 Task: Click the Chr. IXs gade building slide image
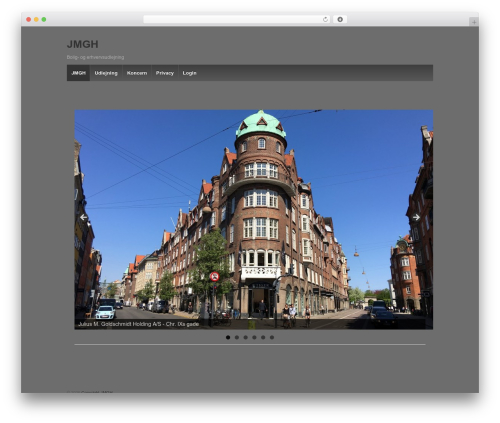254,219
